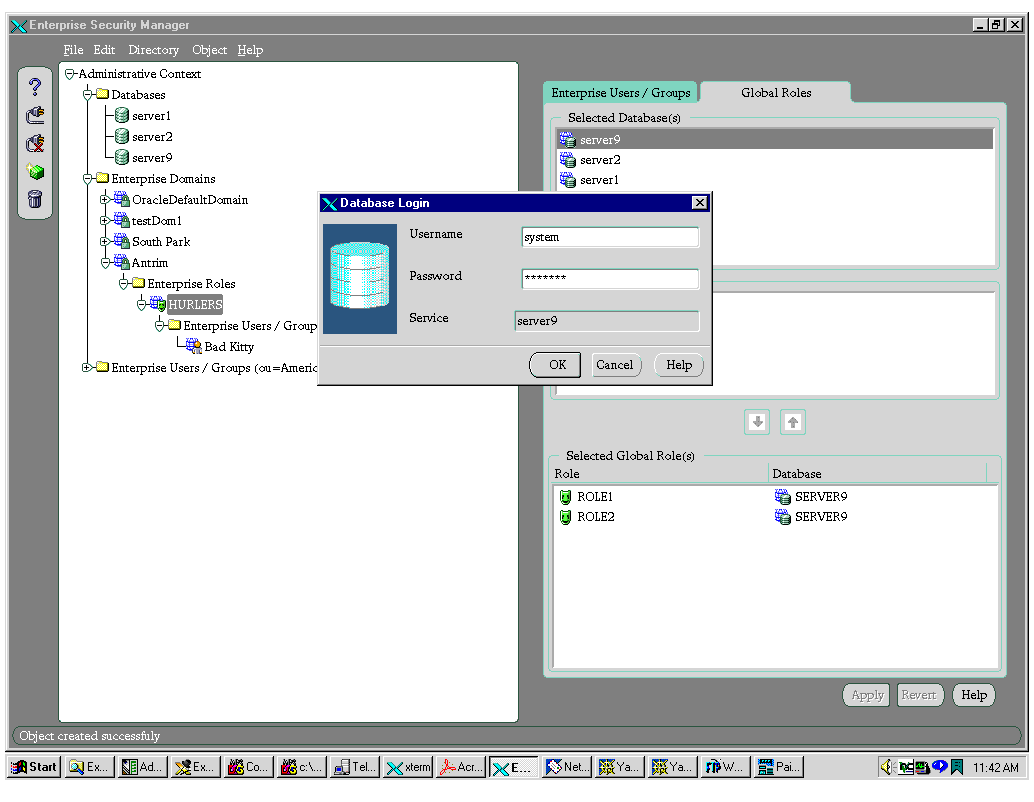The image size is (1034, 802).
Task: Select server1 database in the tree
Action: click(x=151, y=116)
